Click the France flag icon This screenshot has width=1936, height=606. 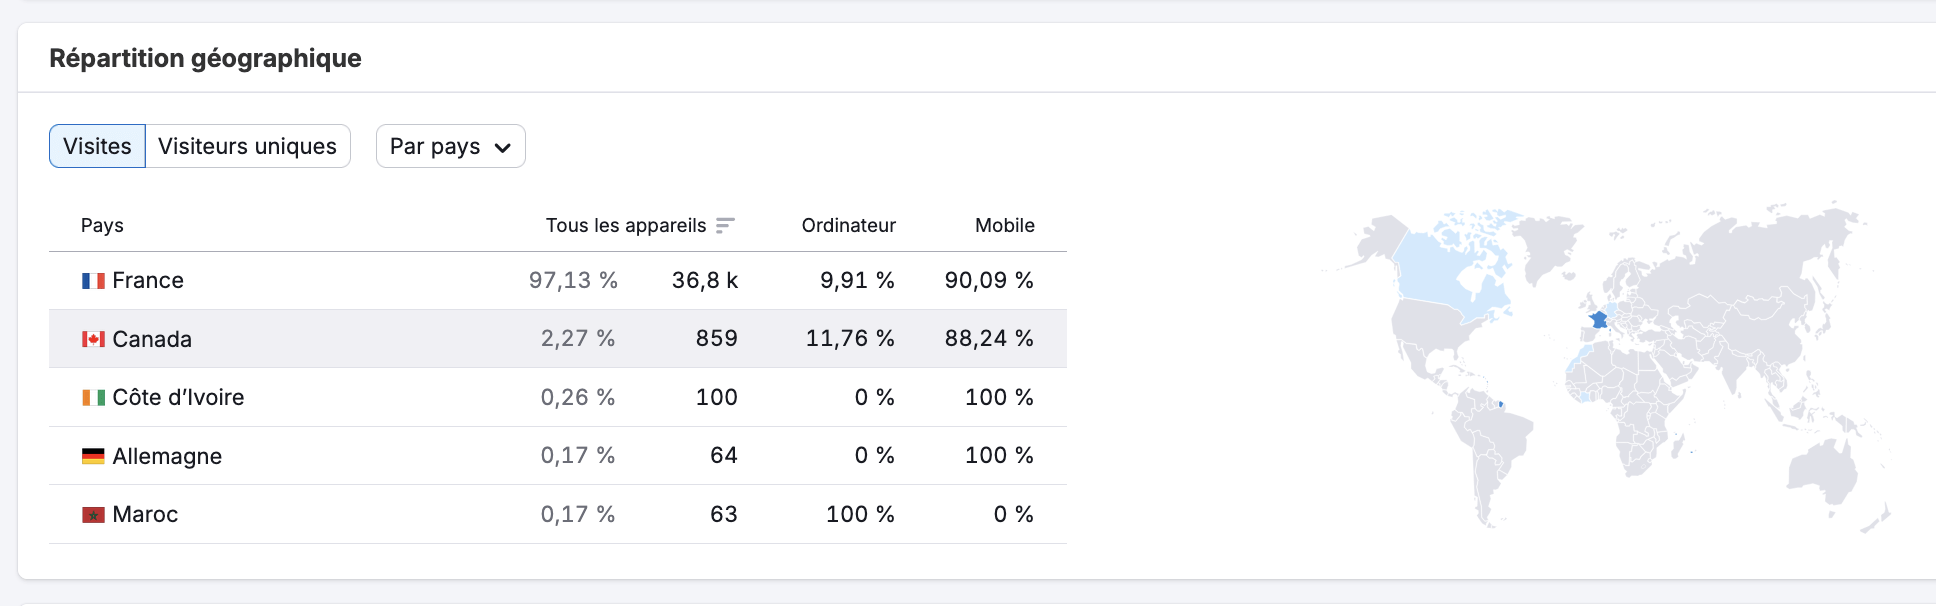pyautogui.click(x=93, y=281)
